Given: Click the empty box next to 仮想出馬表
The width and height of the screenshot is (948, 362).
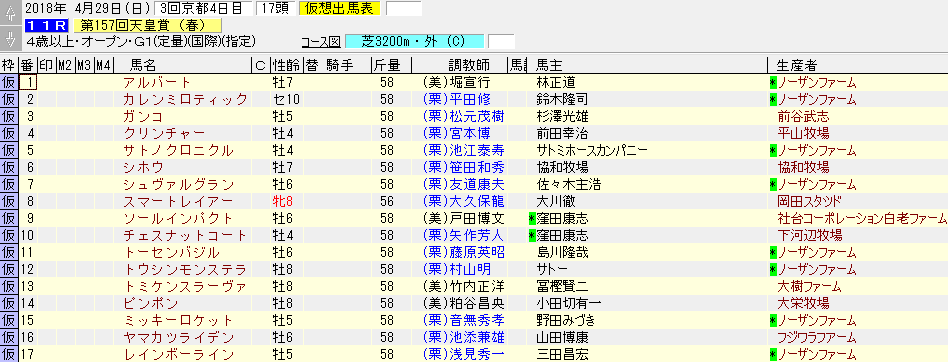Looking at the screenshot, I should [x=403, y=8].
